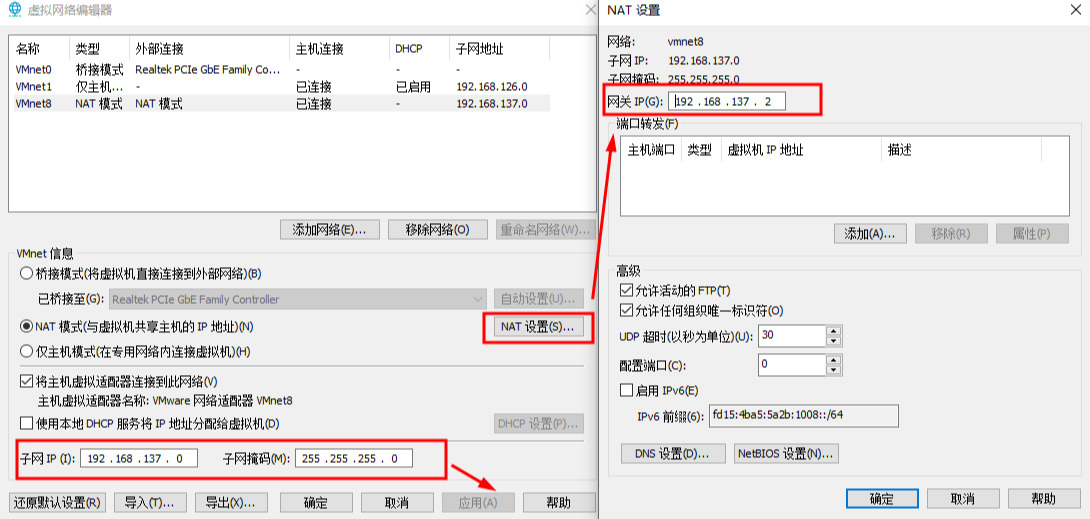Toggle 将主机虚拟适配器连接到此网络 checkbox
The width and height of the screenshot is (1090, 519).
click(26, 381)
